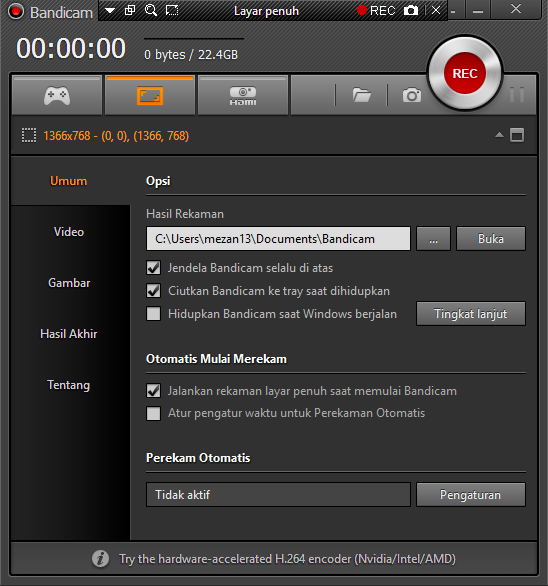Screen dimensions: 548x586
Task: Open the Tentang tab
Action: (x=69, y=385)
